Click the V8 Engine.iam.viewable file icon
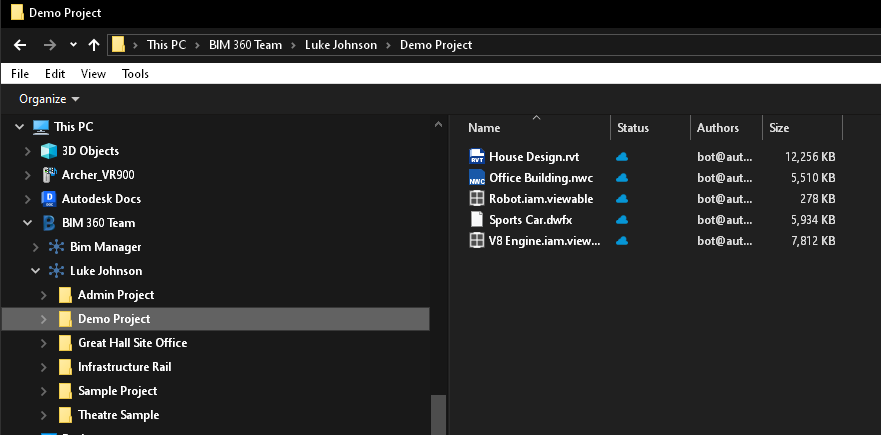This screenshot has width=881, height=435. [x=476, y=241]
